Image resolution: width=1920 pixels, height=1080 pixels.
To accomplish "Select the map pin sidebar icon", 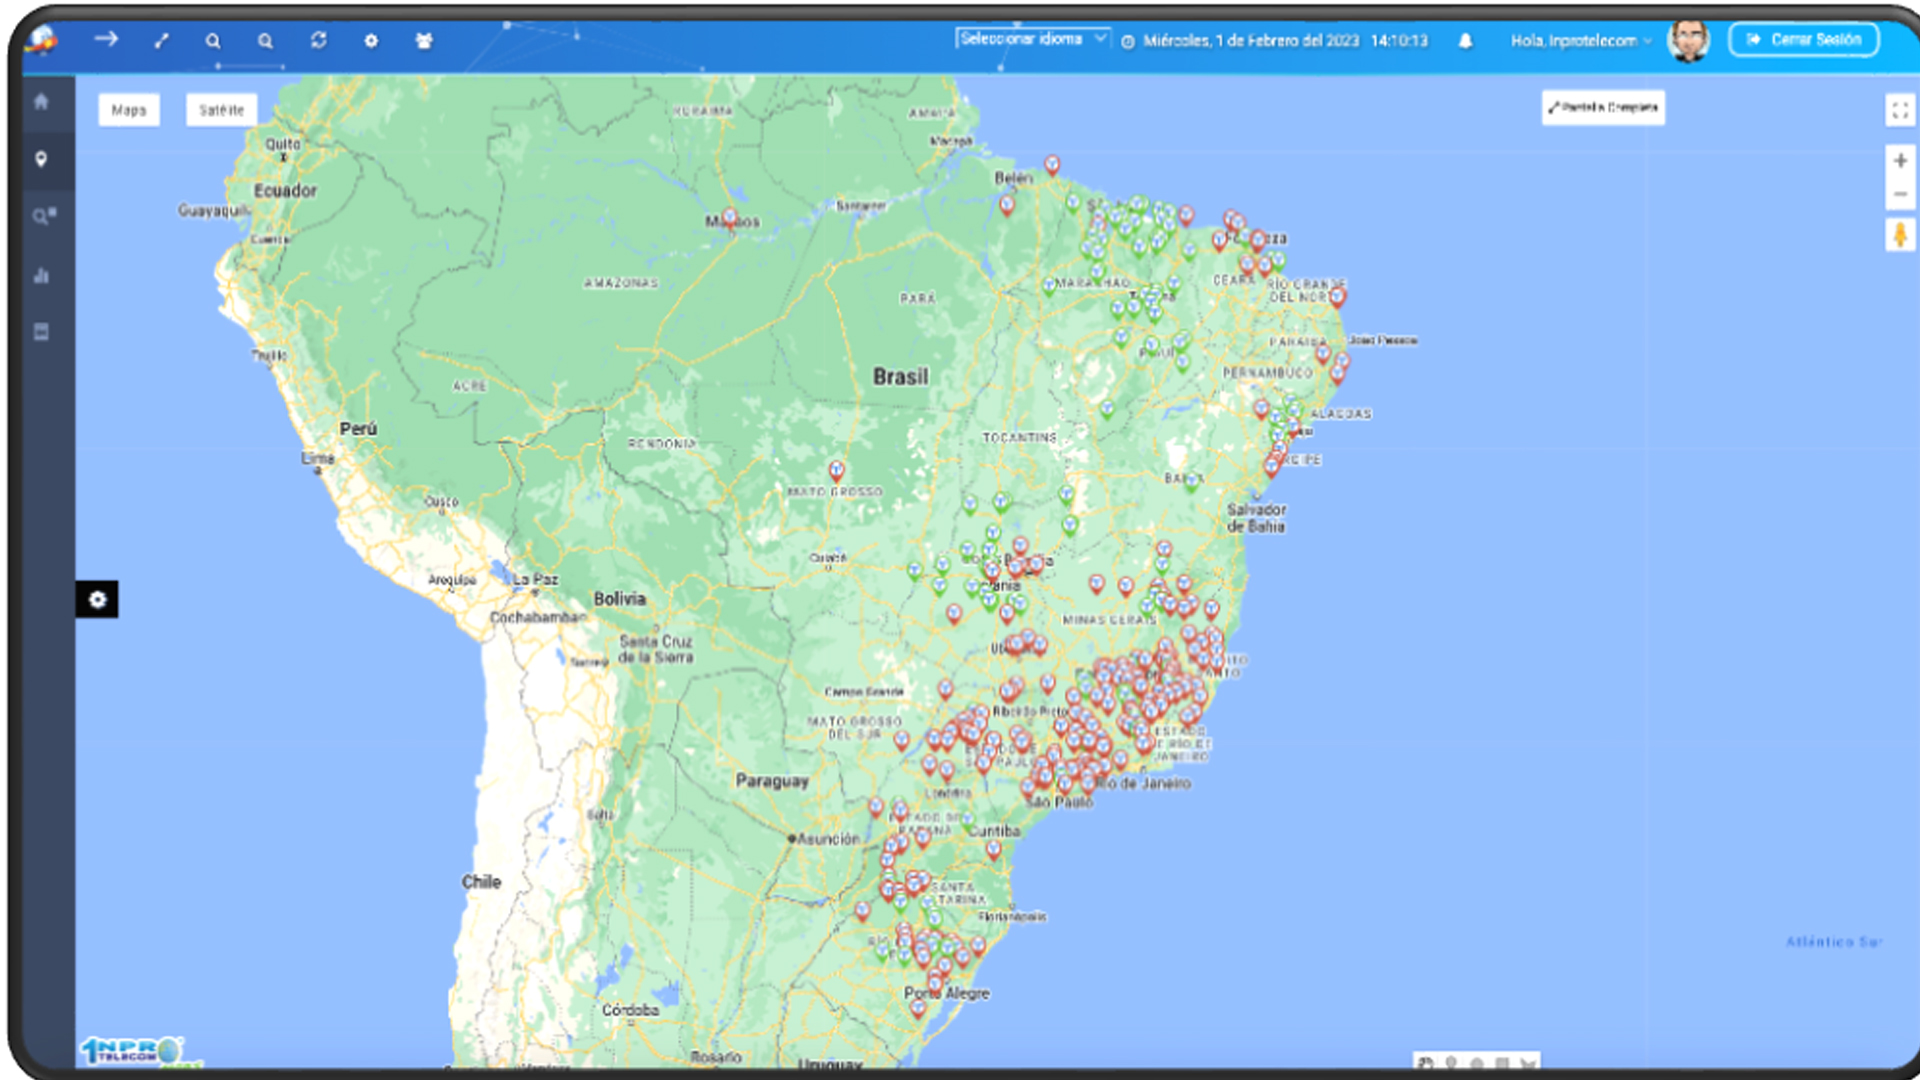I will (x=41, y=159).
